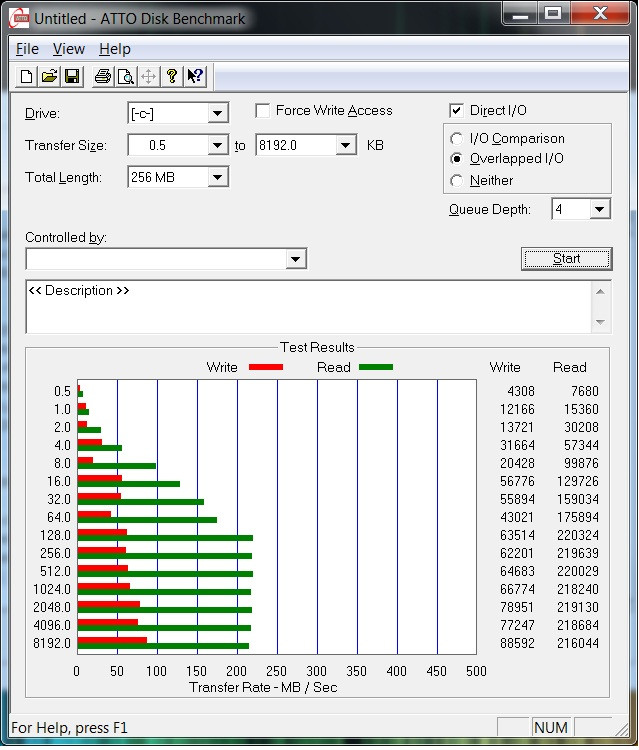Open the Queue Depth dropdown
This screenshot has height=750, width=639.
599,210
